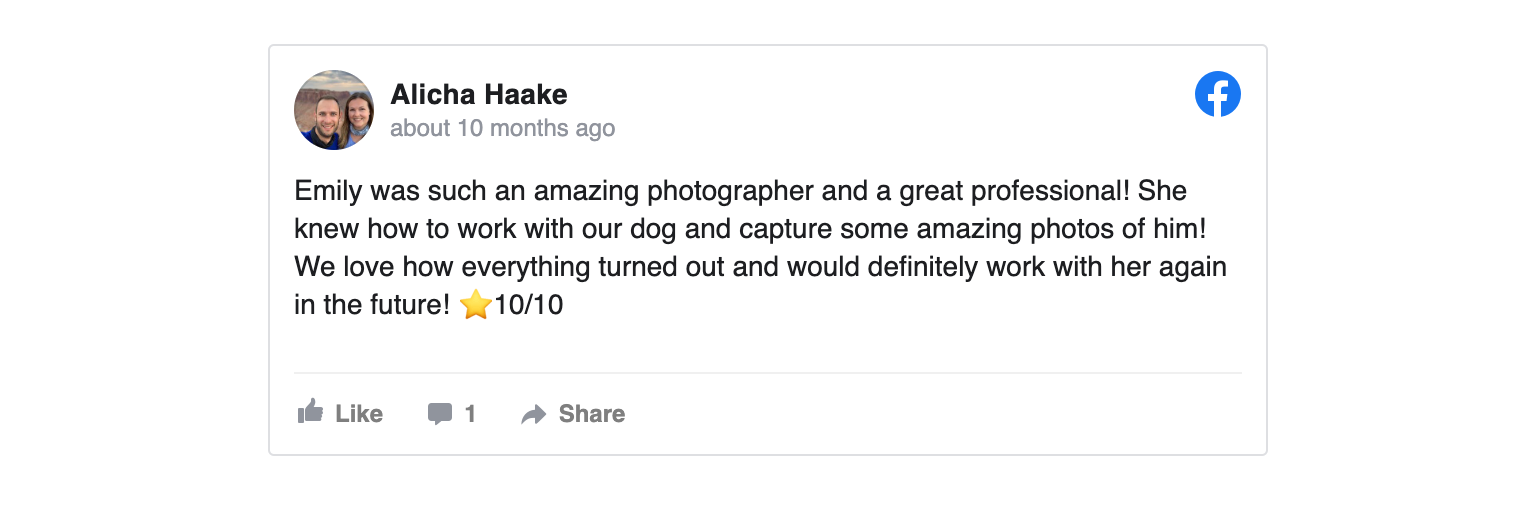The height and width of the screenshot is (506, 1524).
Task: Click the Share arrow icon
Action: pyautogui.click(x=534, y=415)
